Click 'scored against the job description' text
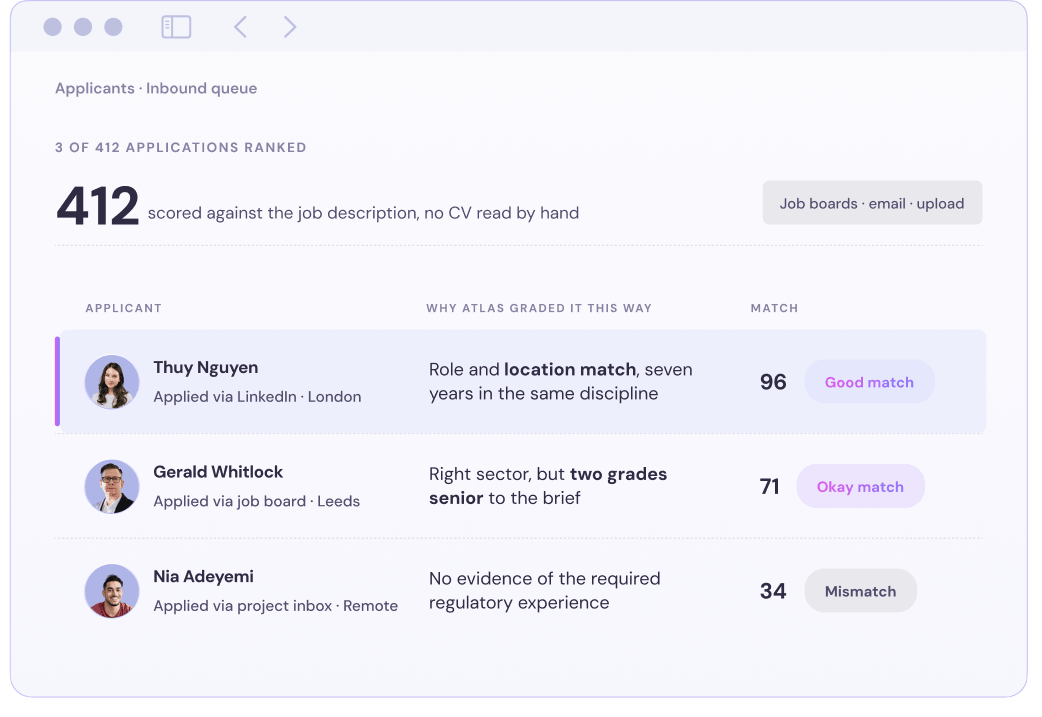Screen dimensions: 1042x717 click(363, 213)
